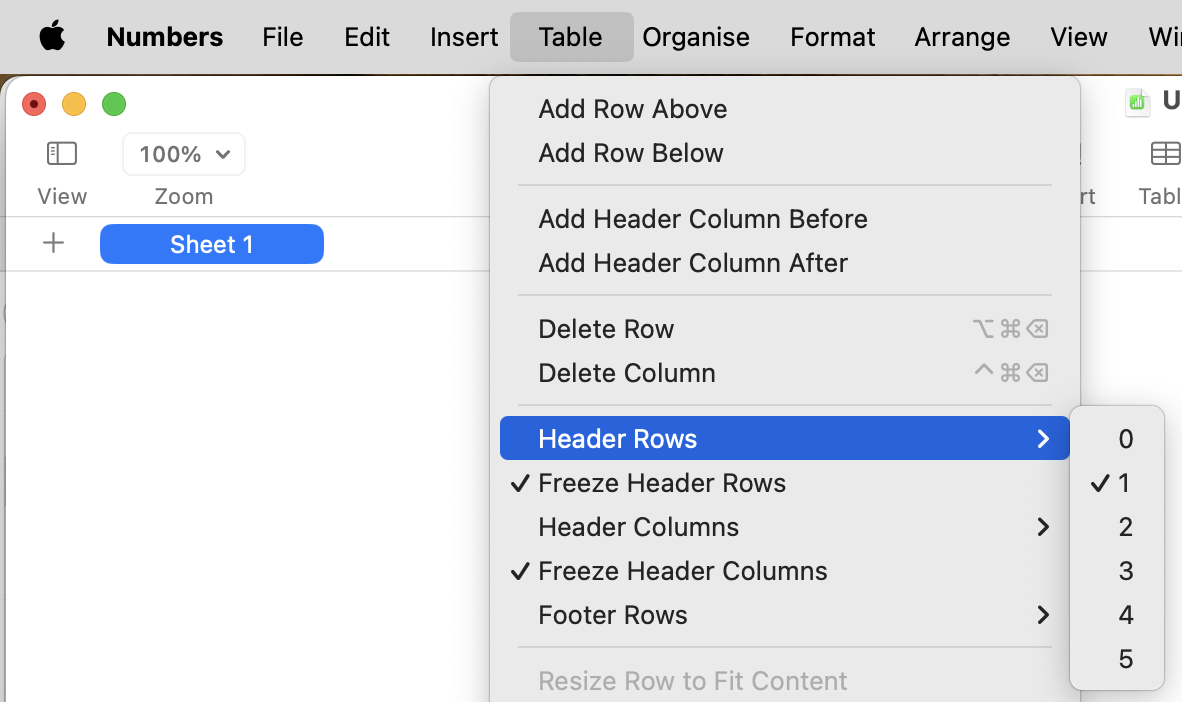Screen dimensions: 1182x702
Task: Select 5 header rows
Action: tap(1125, 659)
